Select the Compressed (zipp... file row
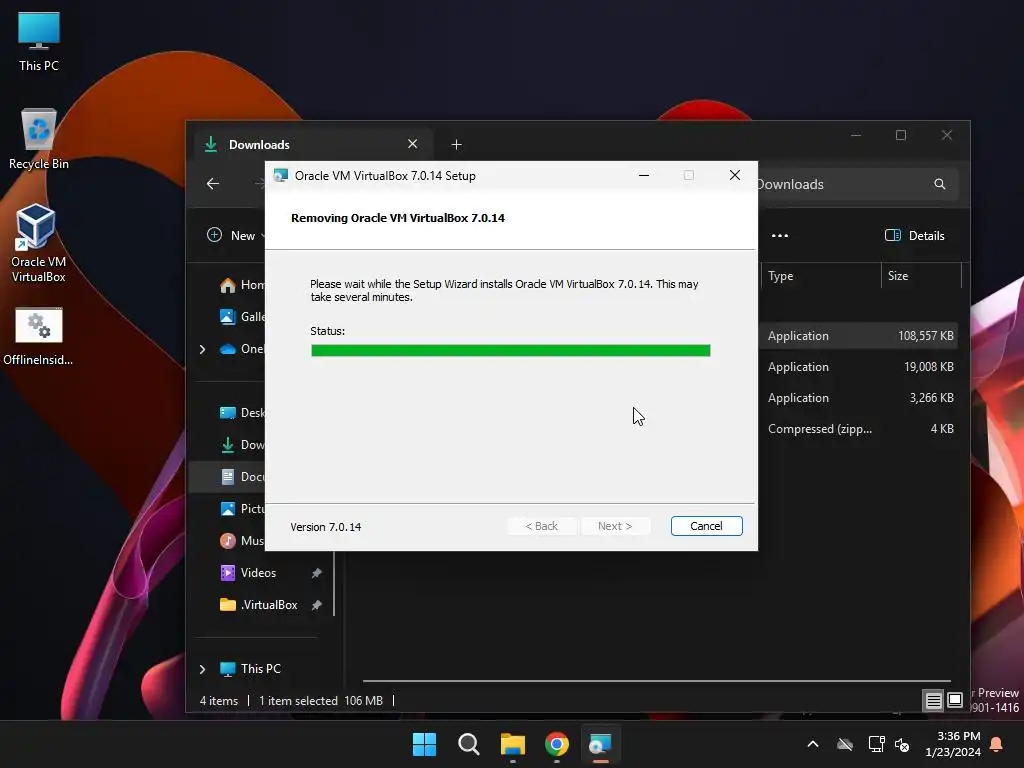 point(859,429)
